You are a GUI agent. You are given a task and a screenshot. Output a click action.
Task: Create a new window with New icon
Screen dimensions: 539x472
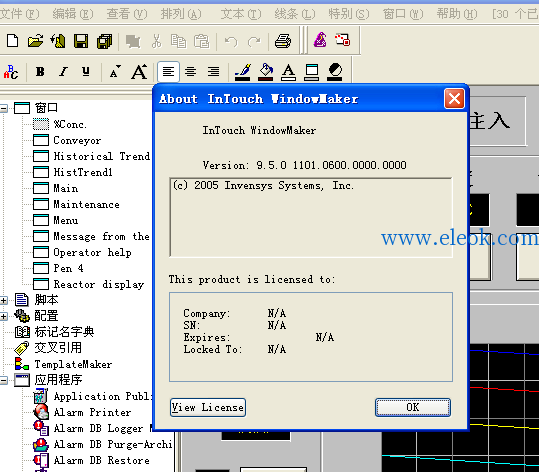tap(13, 41)
